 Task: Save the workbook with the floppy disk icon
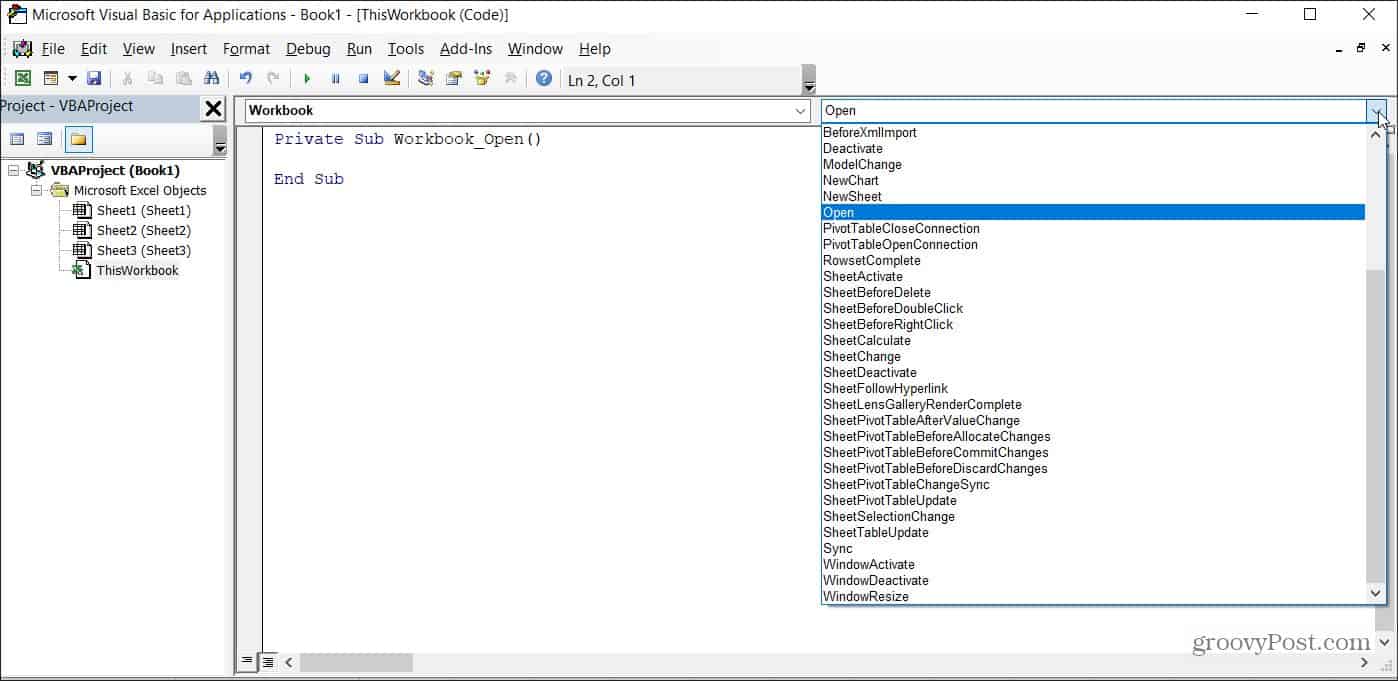(94, 79)
